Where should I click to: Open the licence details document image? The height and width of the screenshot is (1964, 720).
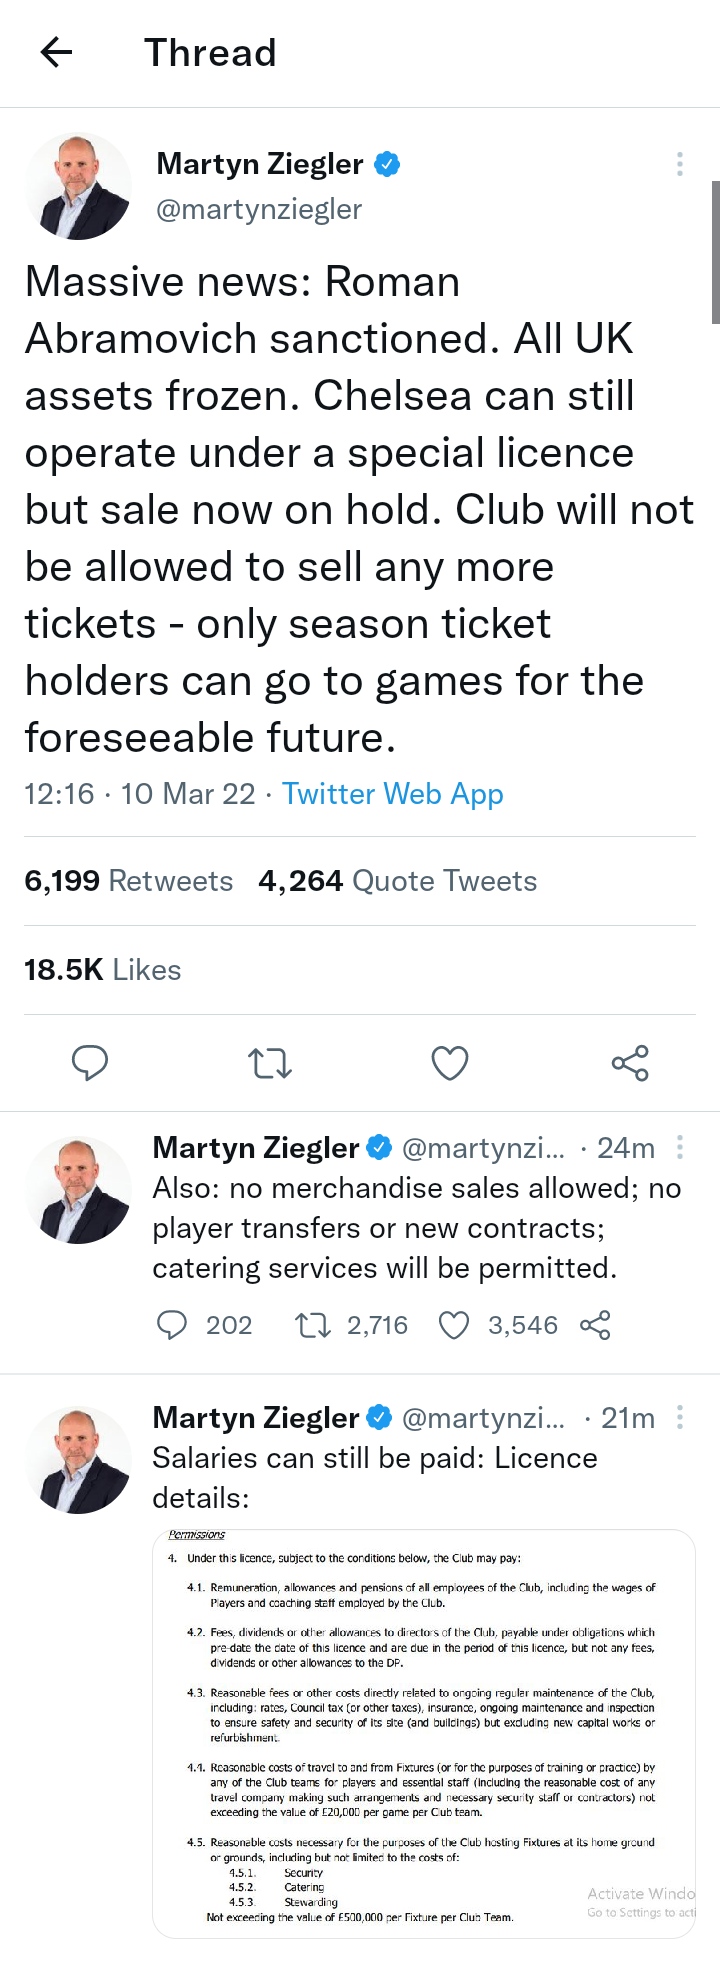tap(423, 1732)
